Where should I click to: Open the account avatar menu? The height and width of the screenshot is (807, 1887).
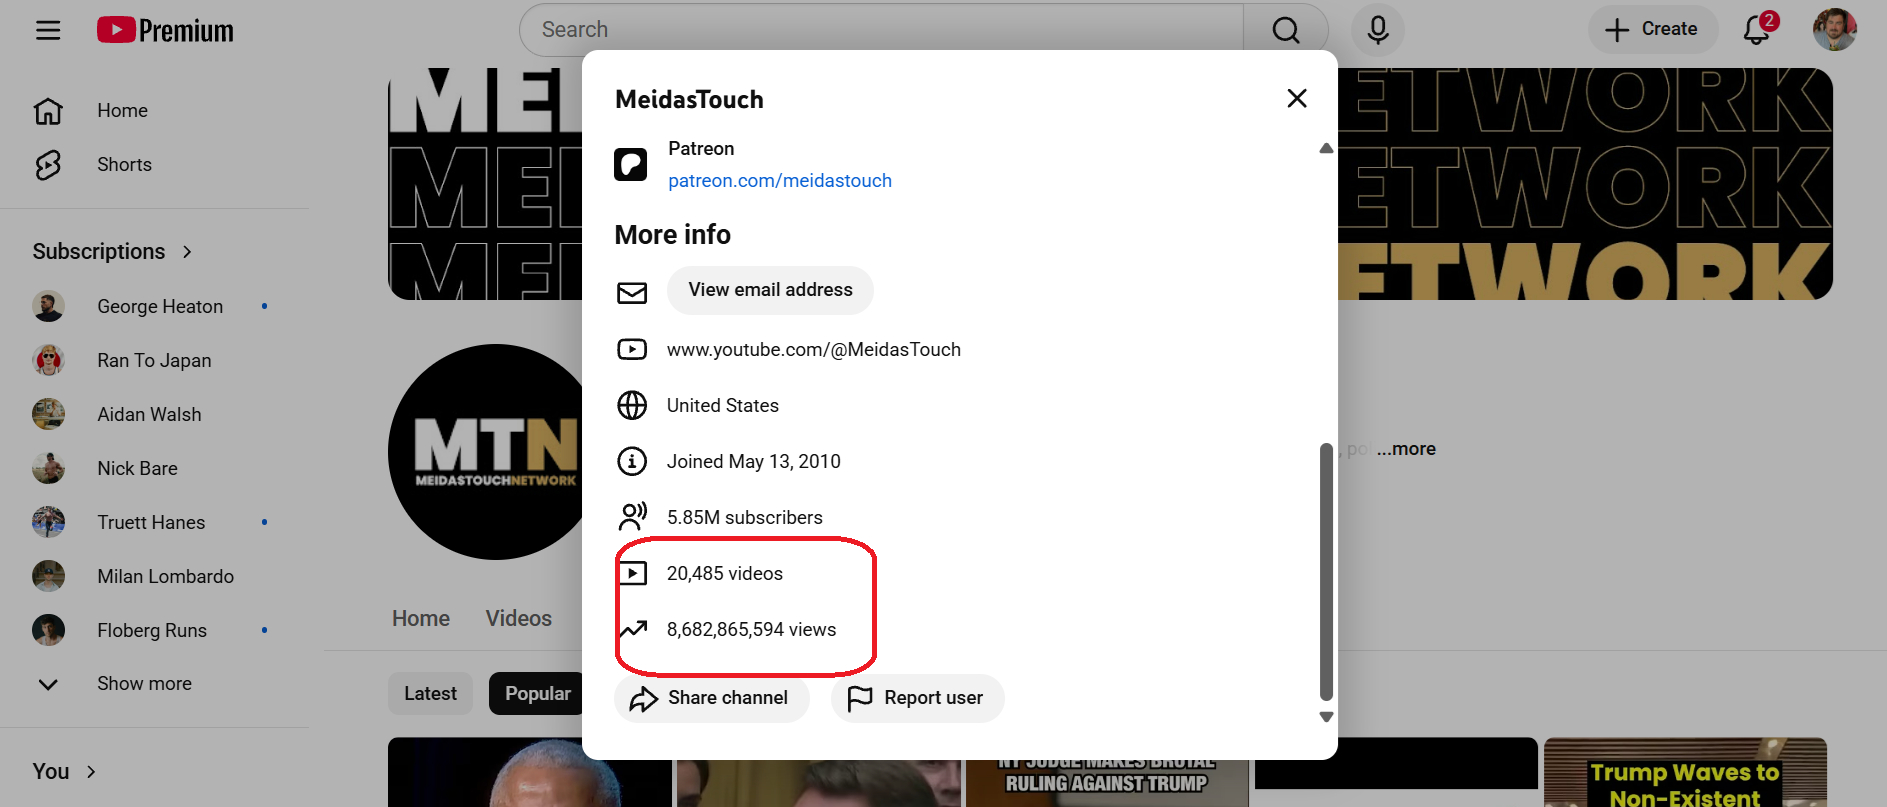(1834, 30)
